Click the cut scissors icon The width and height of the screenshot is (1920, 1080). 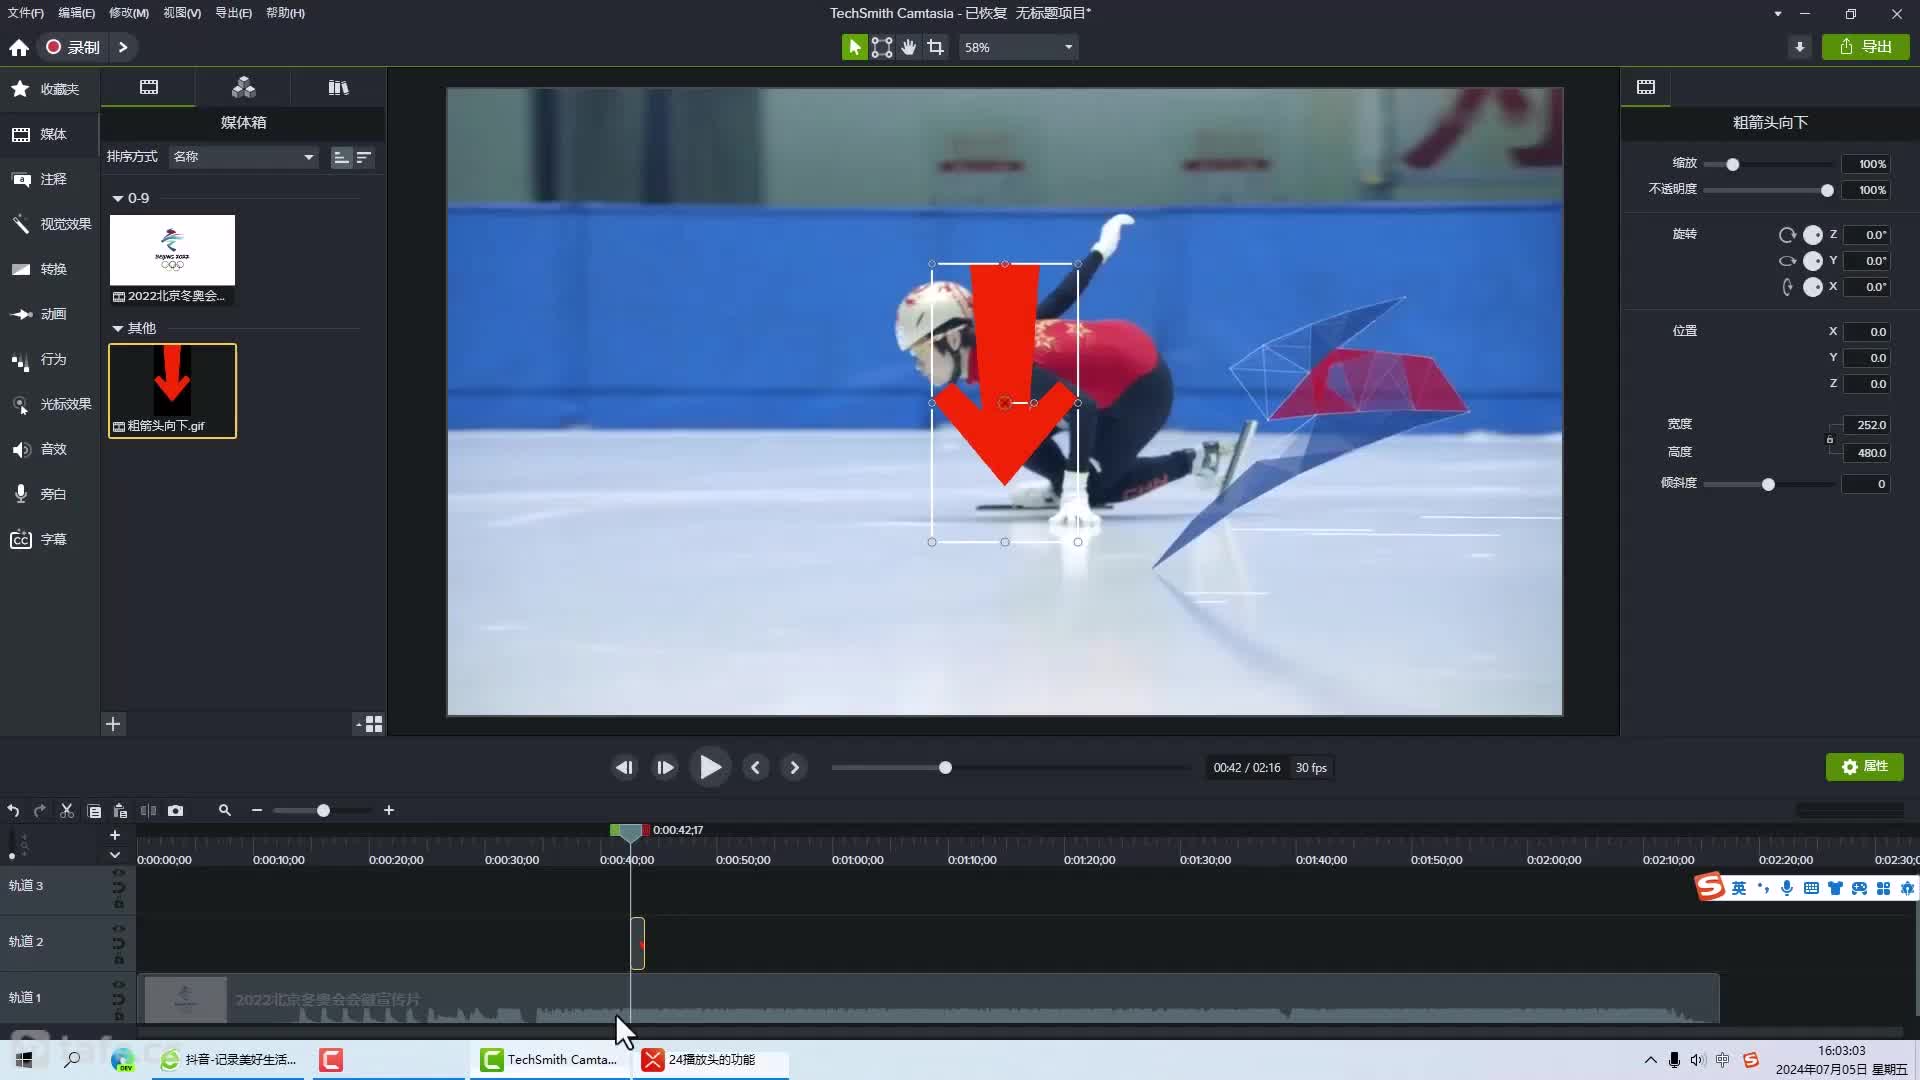pos(67,811)
